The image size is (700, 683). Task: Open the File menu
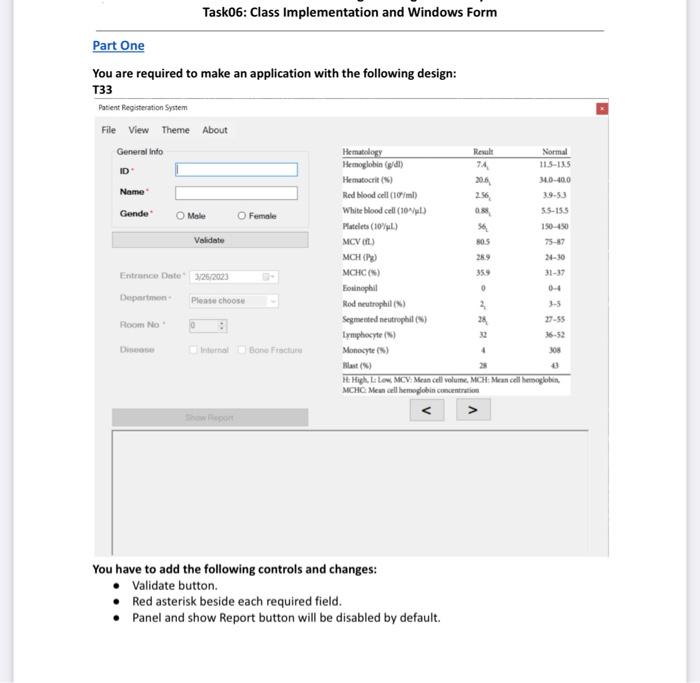tap(108, 130)
